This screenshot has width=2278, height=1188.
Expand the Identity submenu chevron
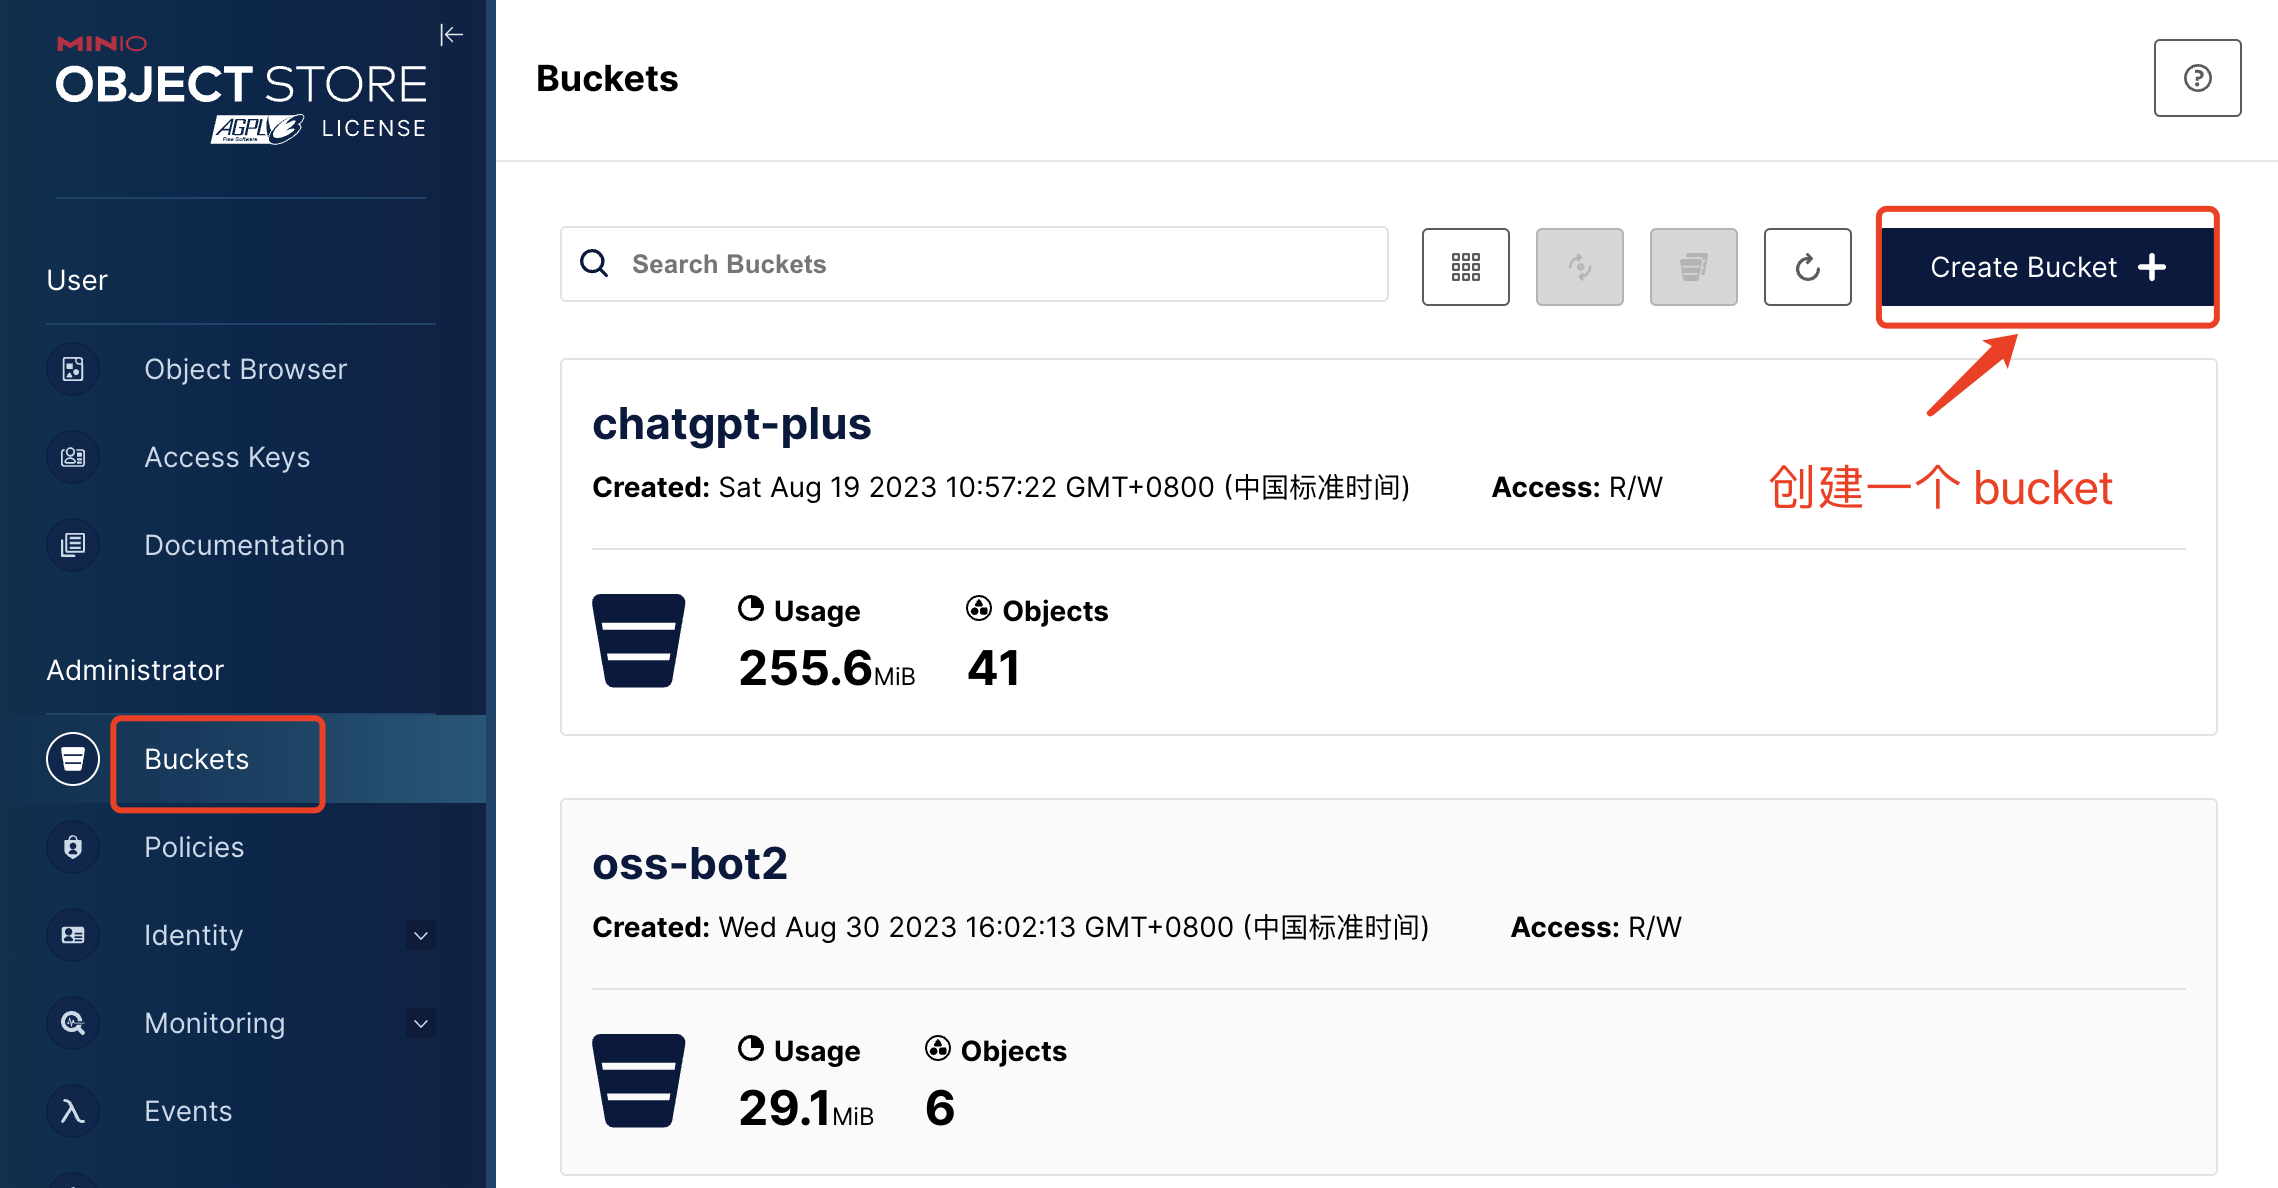click(x=421, y=936)
